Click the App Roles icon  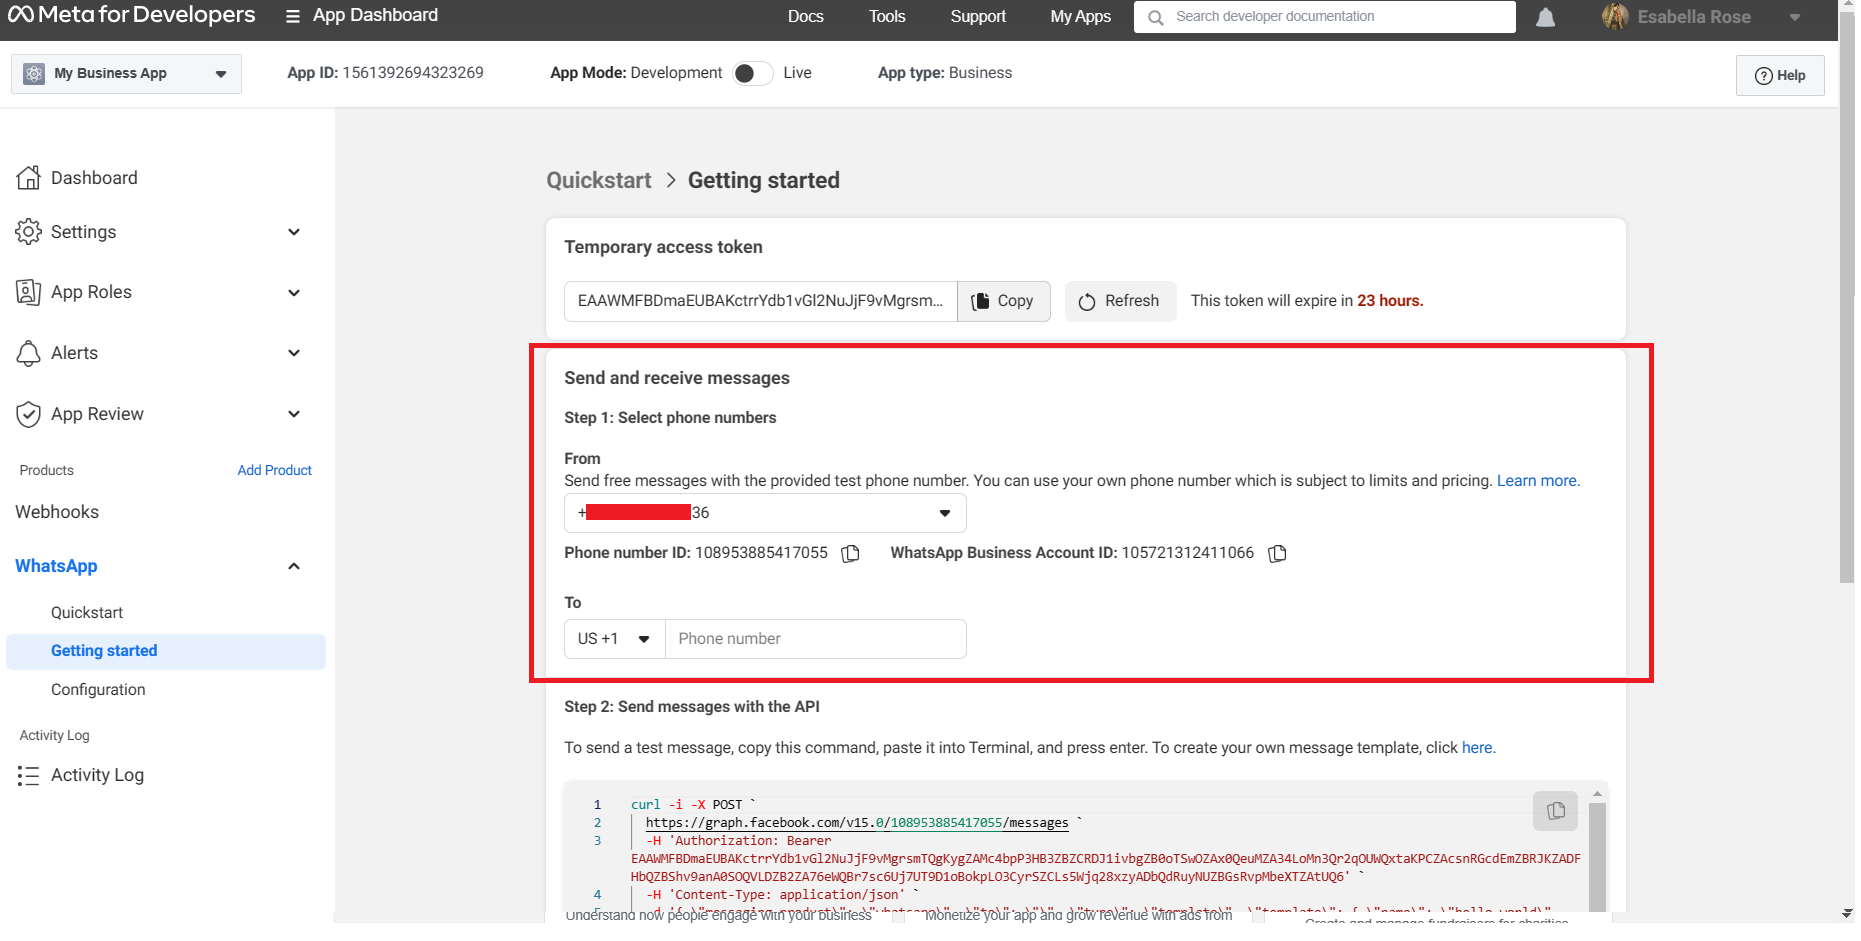click(28, 292)
